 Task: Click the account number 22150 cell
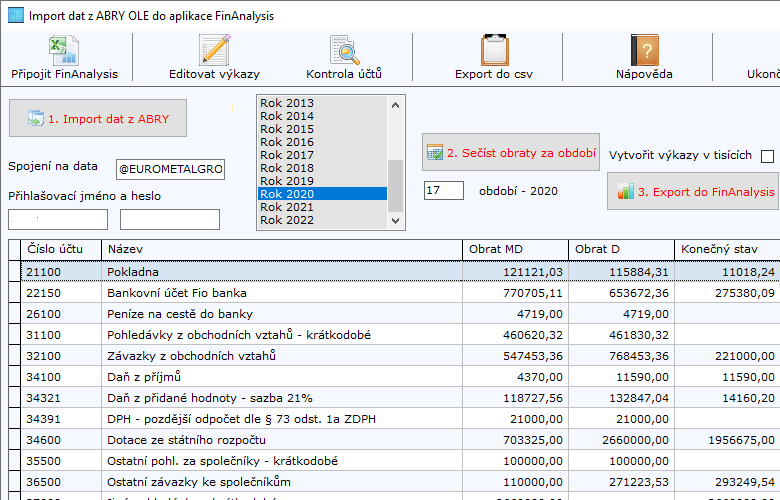(61, 293)
